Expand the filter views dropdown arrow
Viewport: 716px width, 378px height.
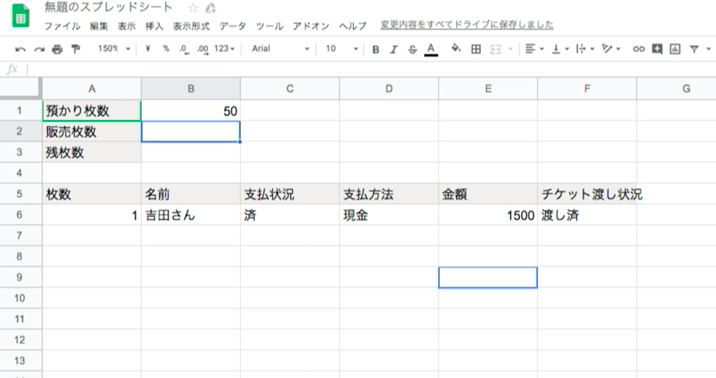[709, 49]
